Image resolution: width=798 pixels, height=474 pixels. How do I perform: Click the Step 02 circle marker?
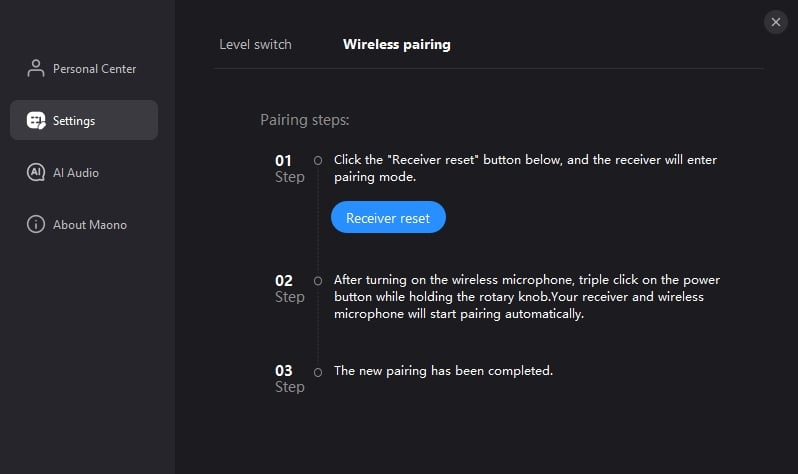tap(318, 281)
